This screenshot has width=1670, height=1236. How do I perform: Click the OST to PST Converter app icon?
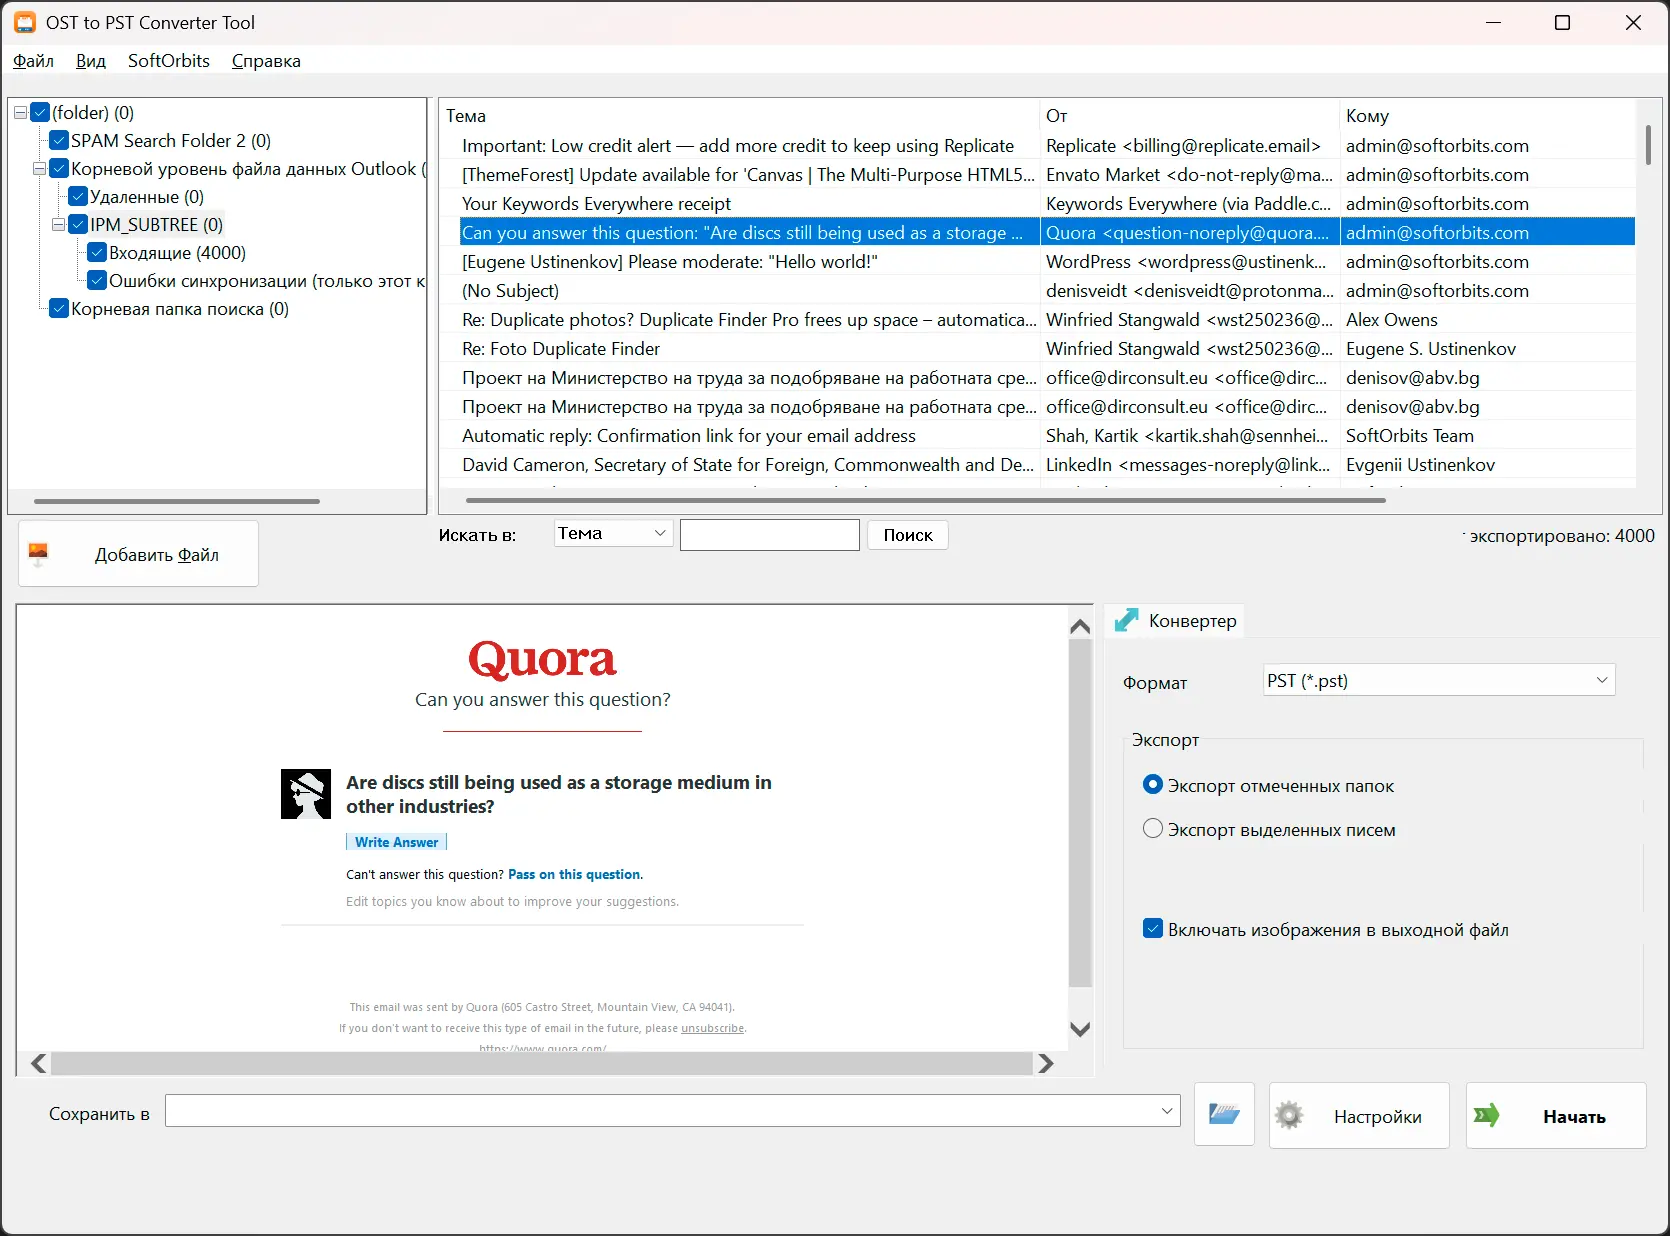[x=25, y=22]
